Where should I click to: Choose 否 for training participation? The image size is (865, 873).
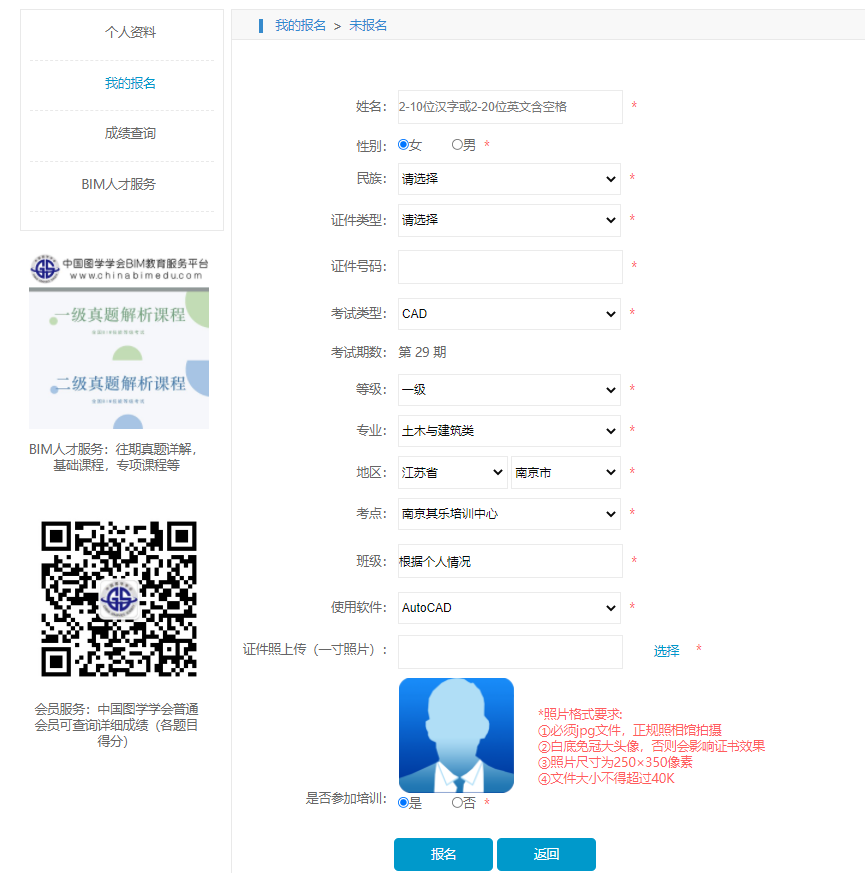(x=458, y=802)
